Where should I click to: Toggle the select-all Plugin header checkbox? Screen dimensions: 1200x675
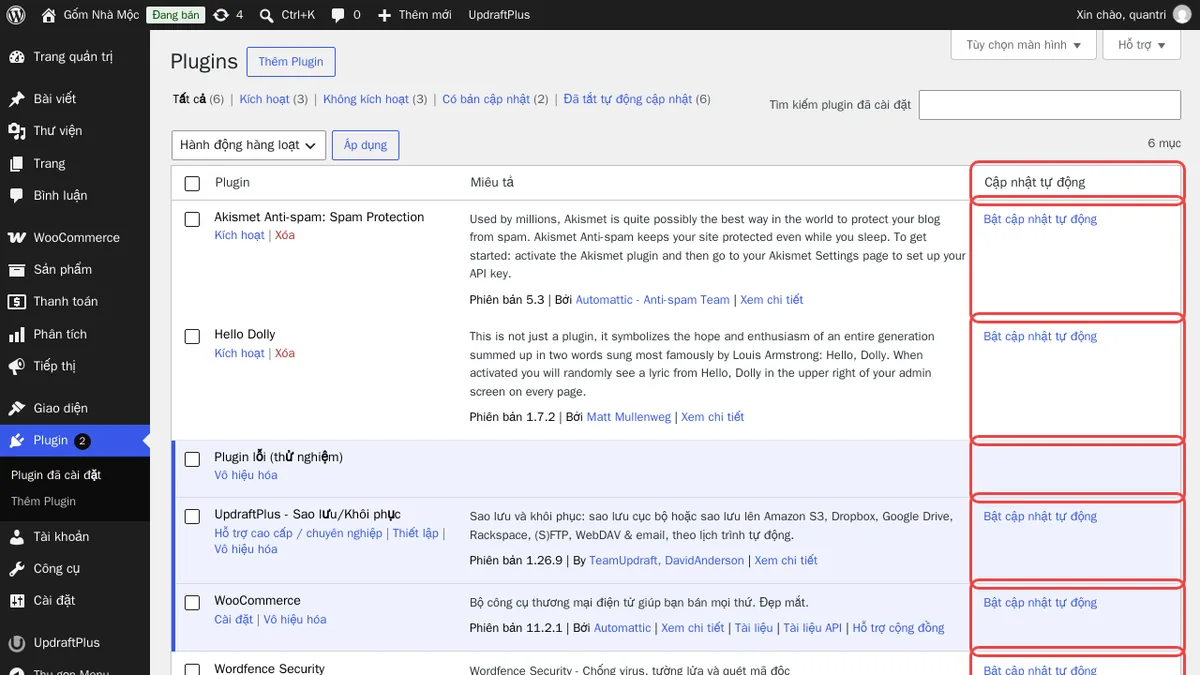(192, 183)
